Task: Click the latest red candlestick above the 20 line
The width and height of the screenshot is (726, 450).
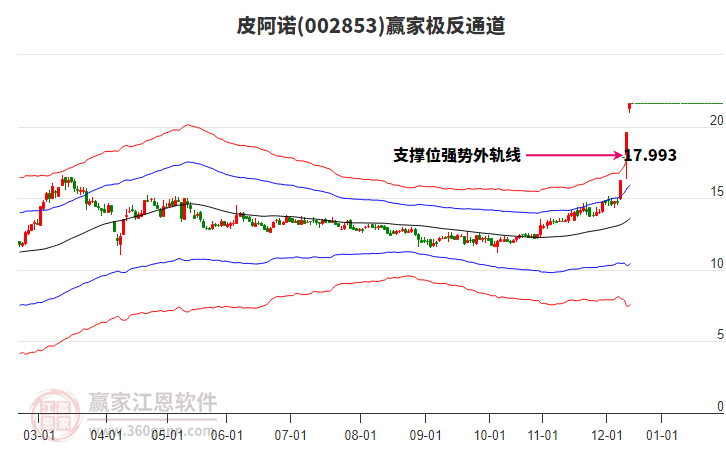Action: pos(629,107)
